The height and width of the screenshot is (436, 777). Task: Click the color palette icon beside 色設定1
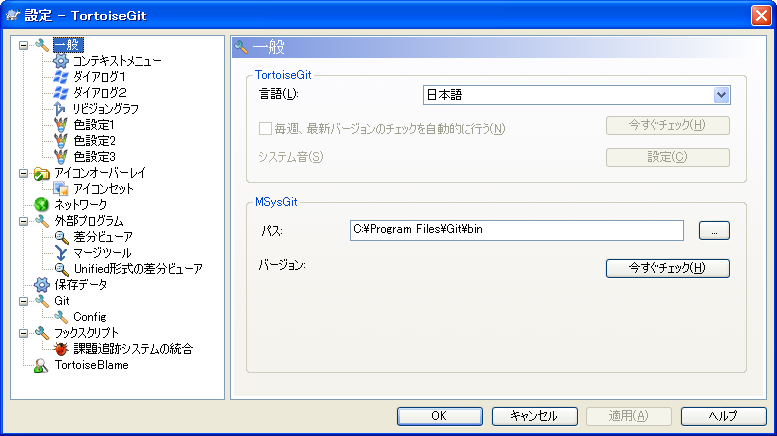point(61,125)
